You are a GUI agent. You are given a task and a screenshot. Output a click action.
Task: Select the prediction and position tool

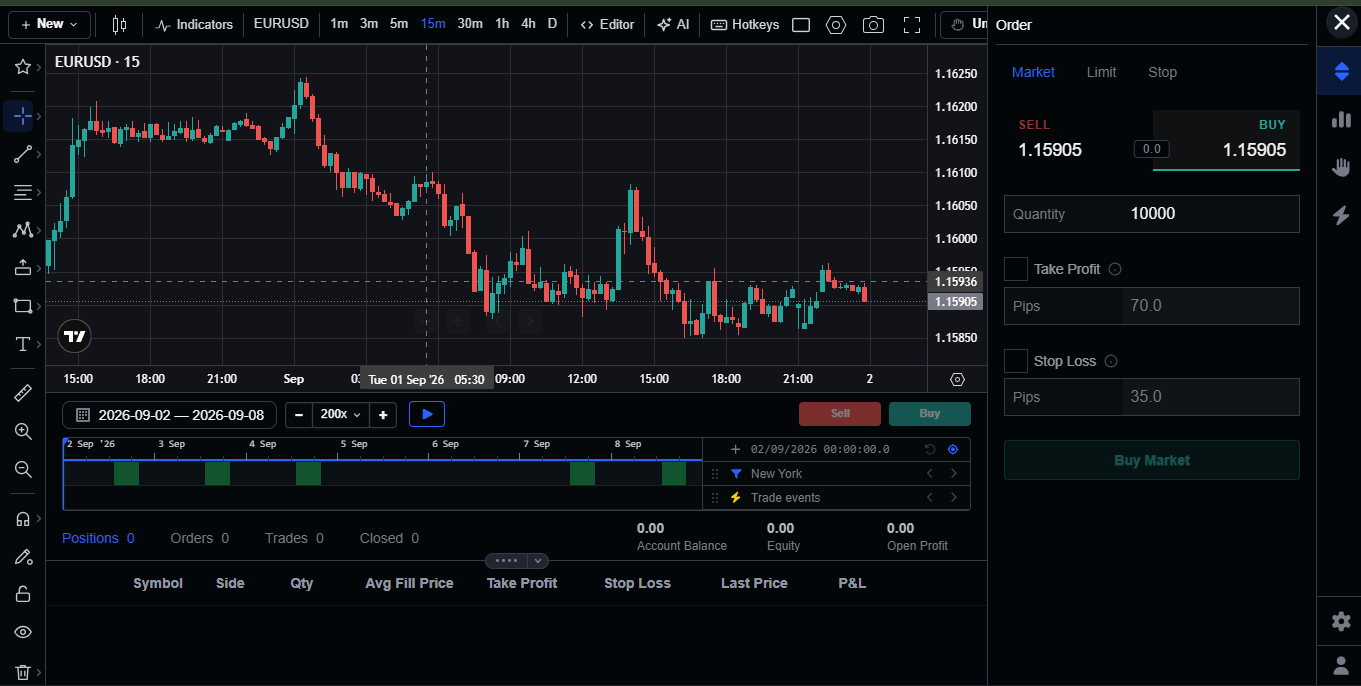point(22,267)
